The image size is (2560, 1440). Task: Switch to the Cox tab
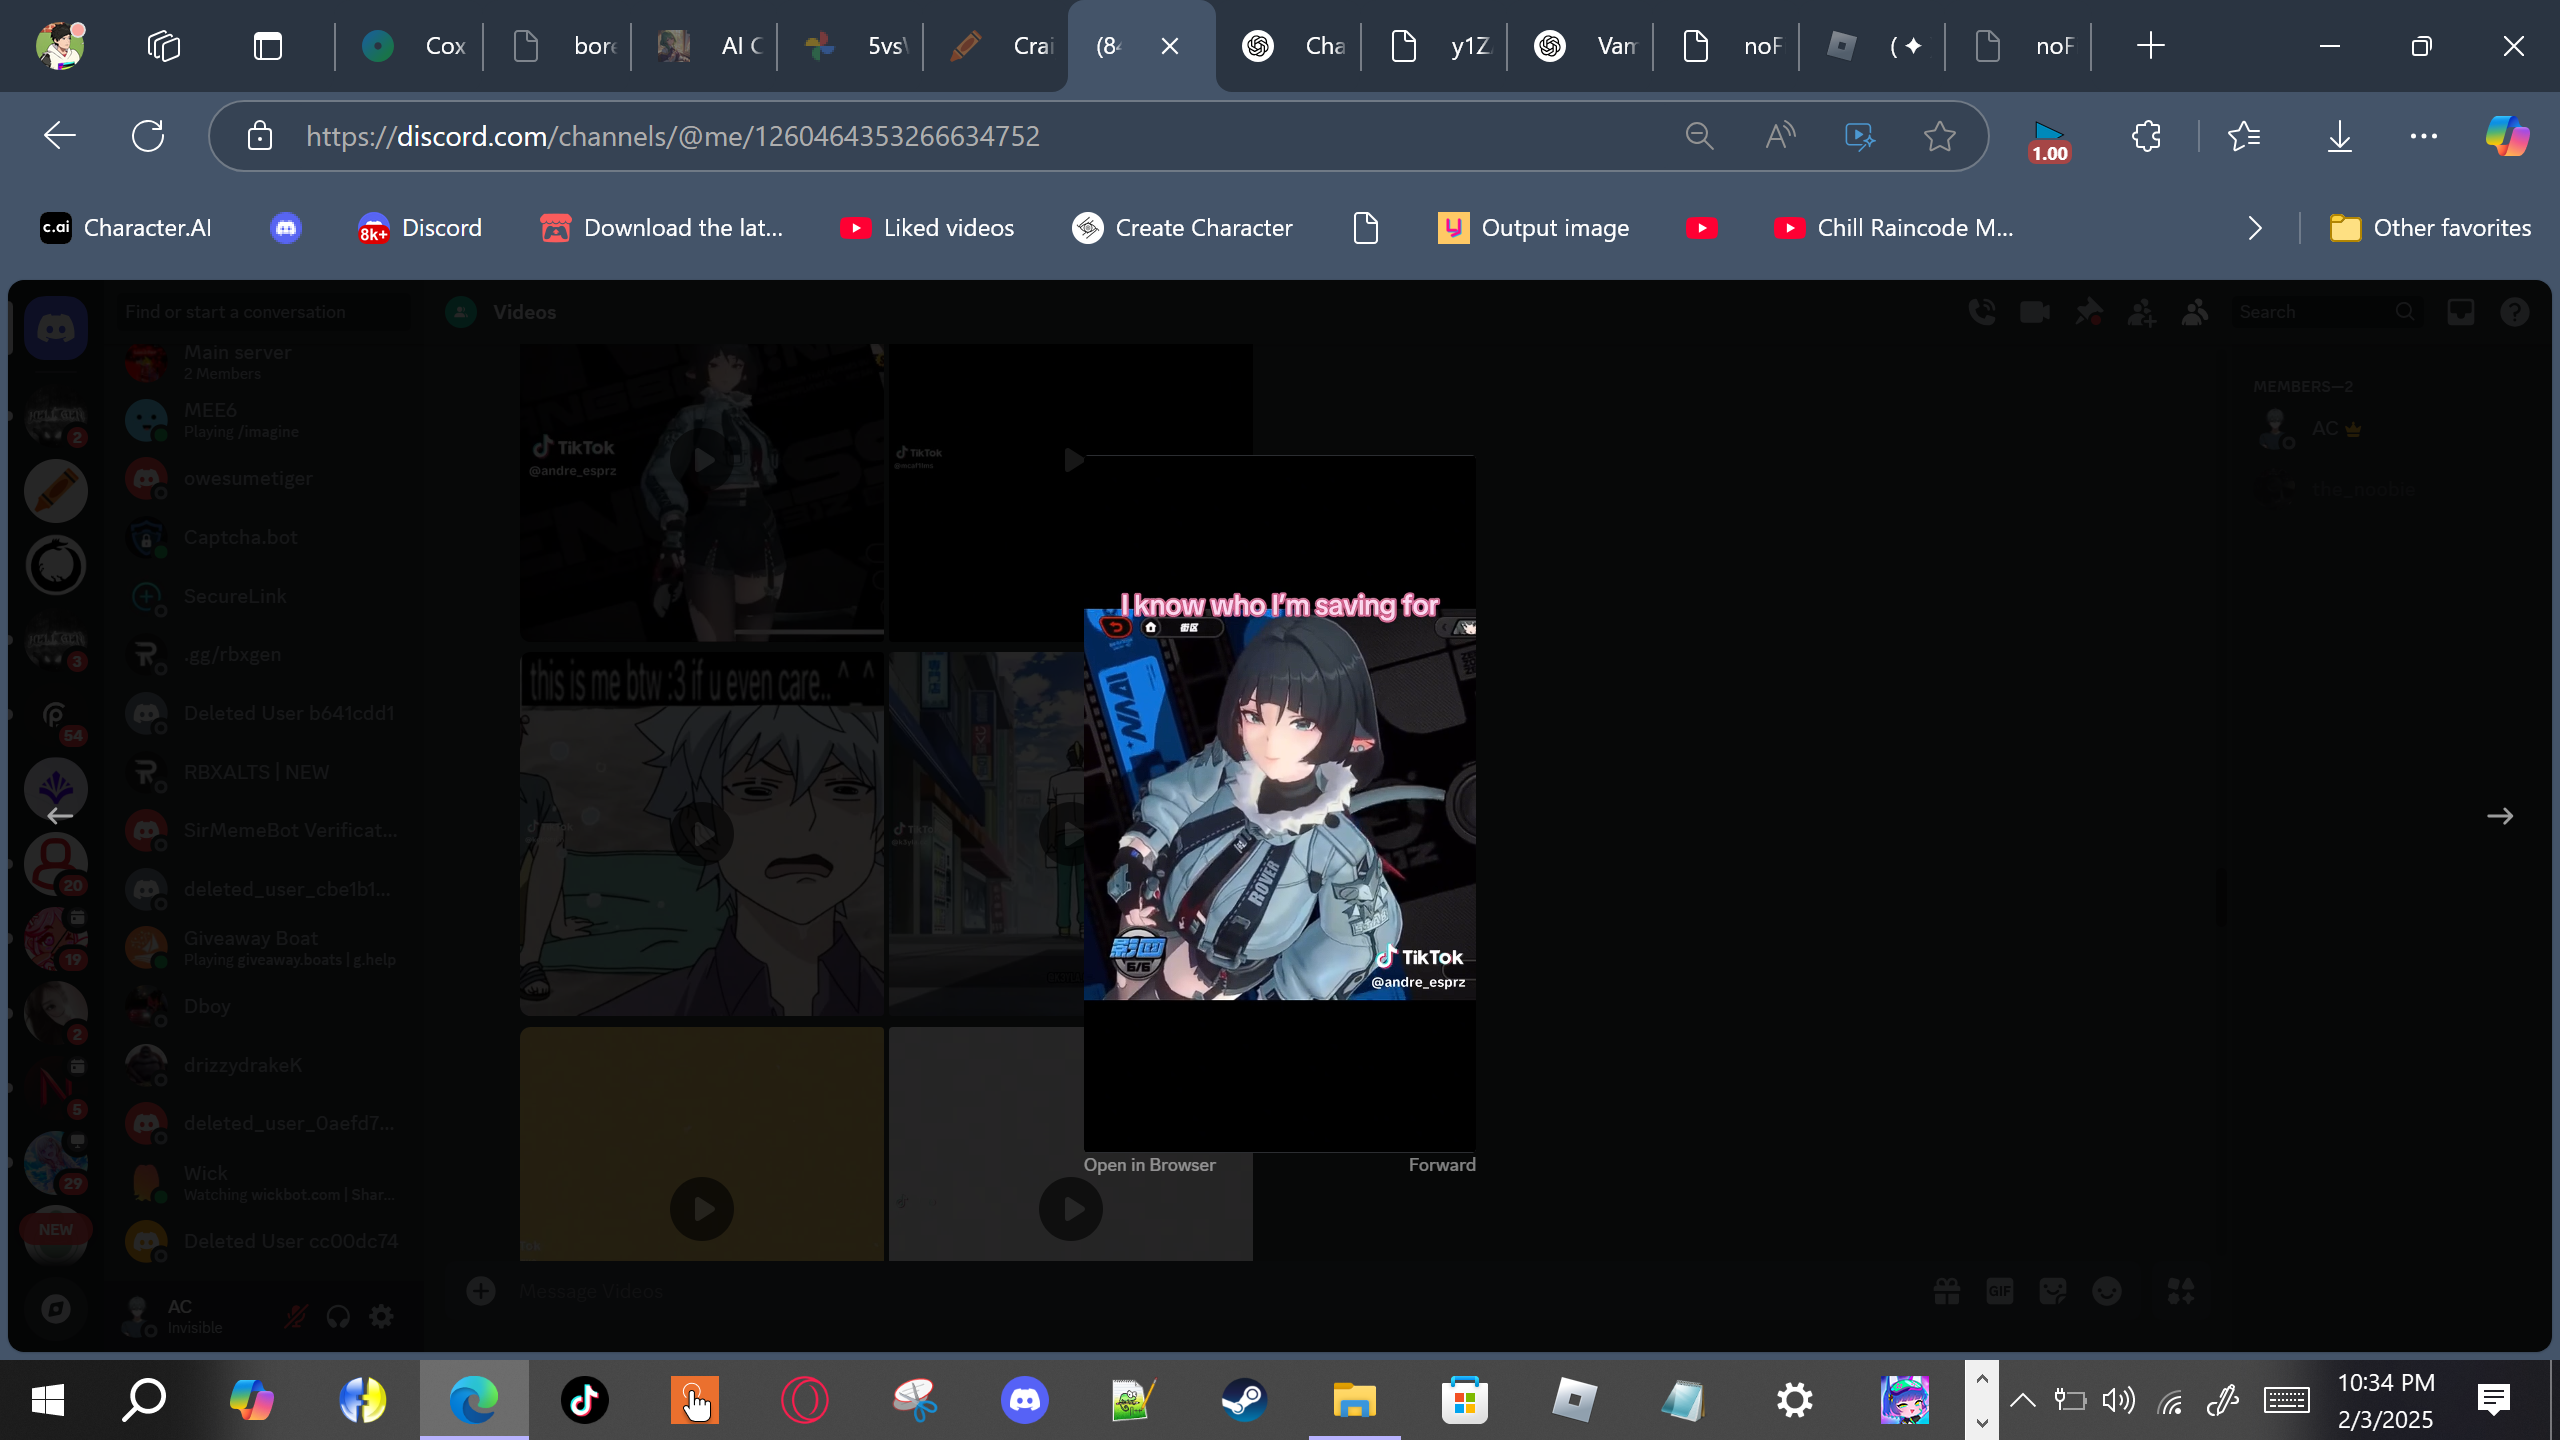pyautogui.click(x=410, y=46)
